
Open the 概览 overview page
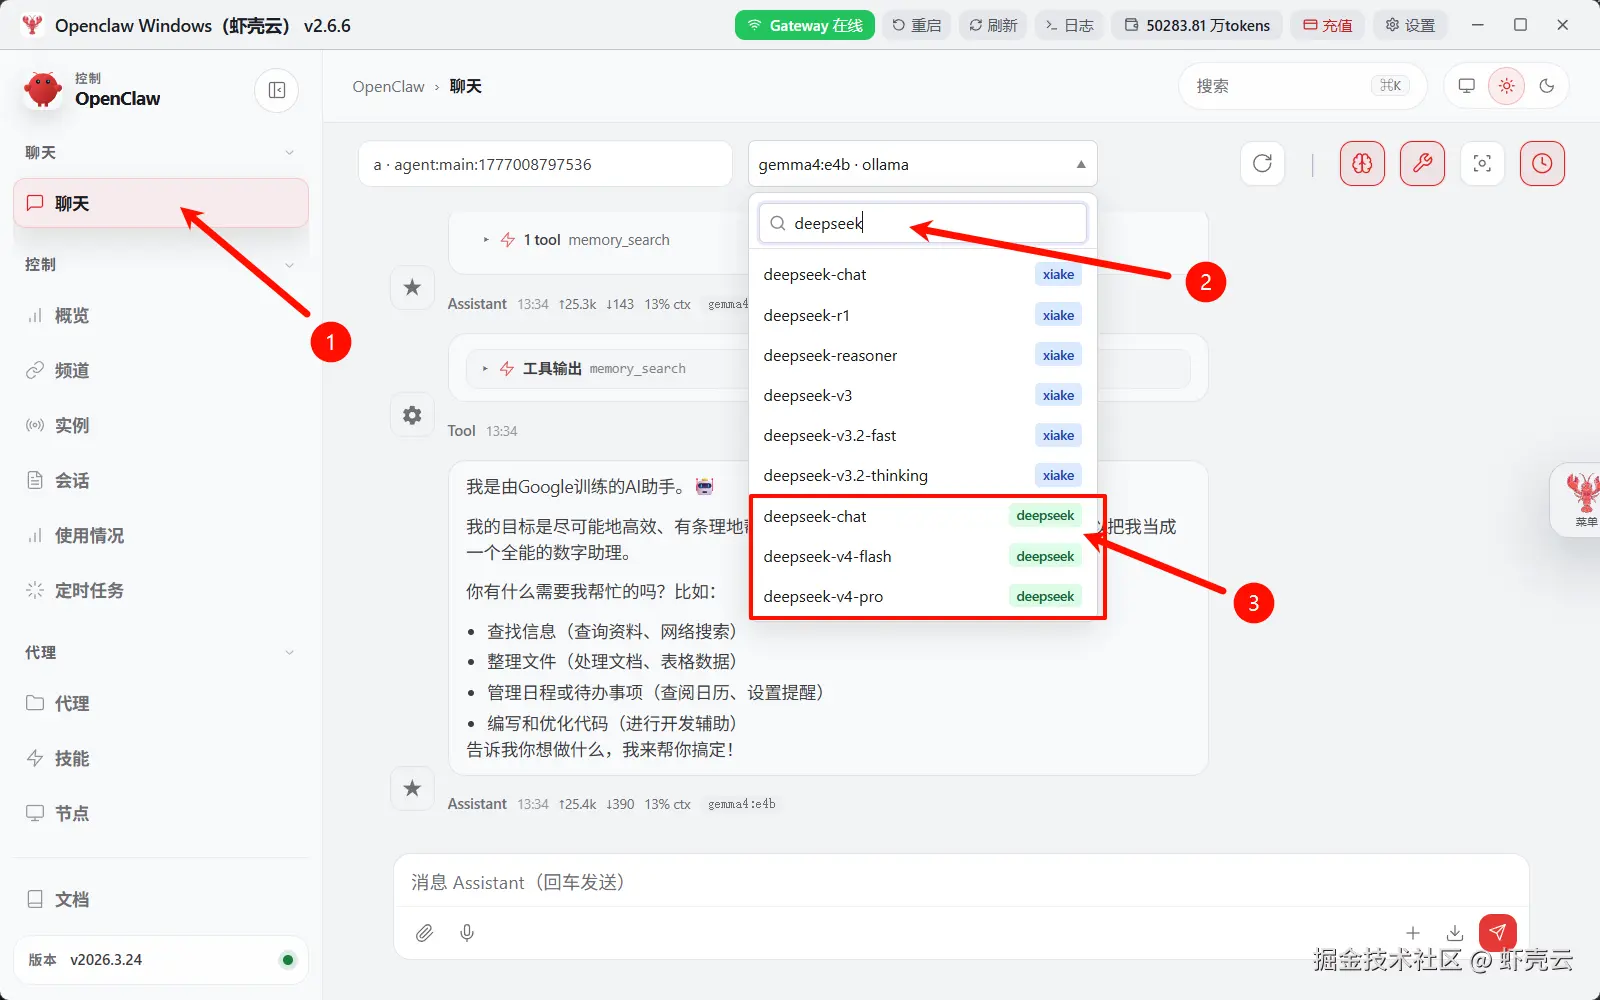(161, 315)
